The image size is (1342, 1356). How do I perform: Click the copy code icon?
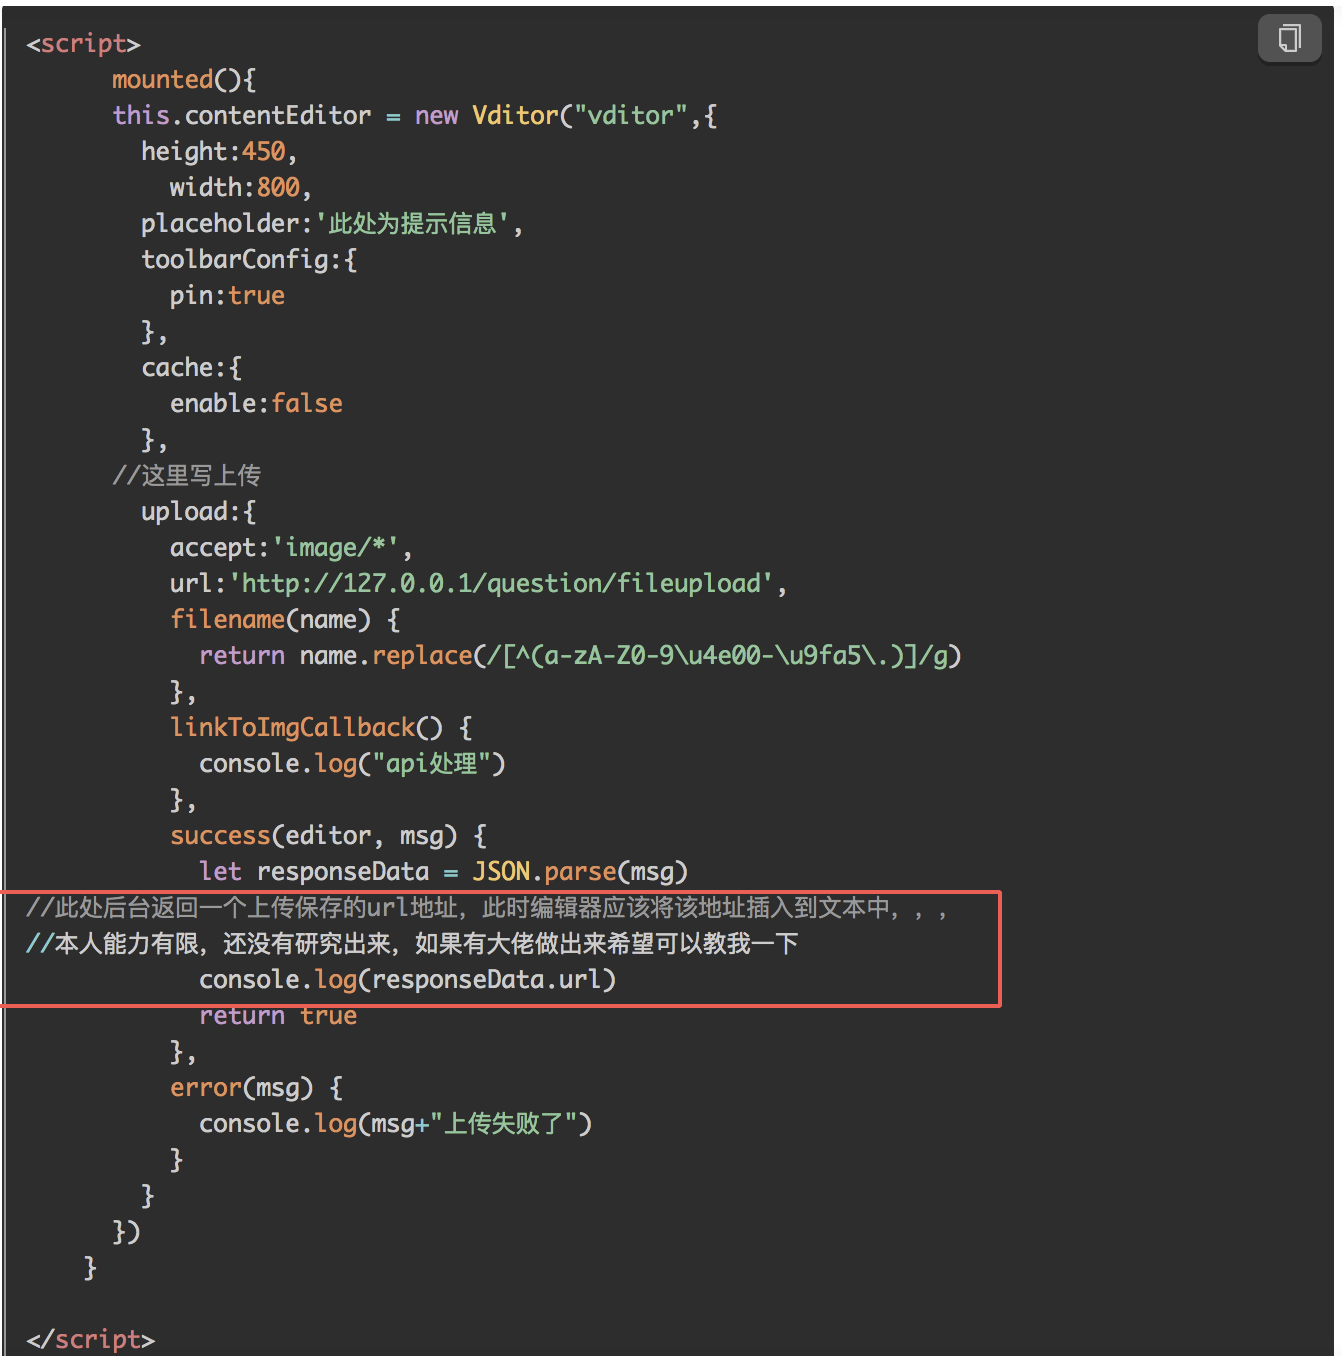click(1289, 38)
